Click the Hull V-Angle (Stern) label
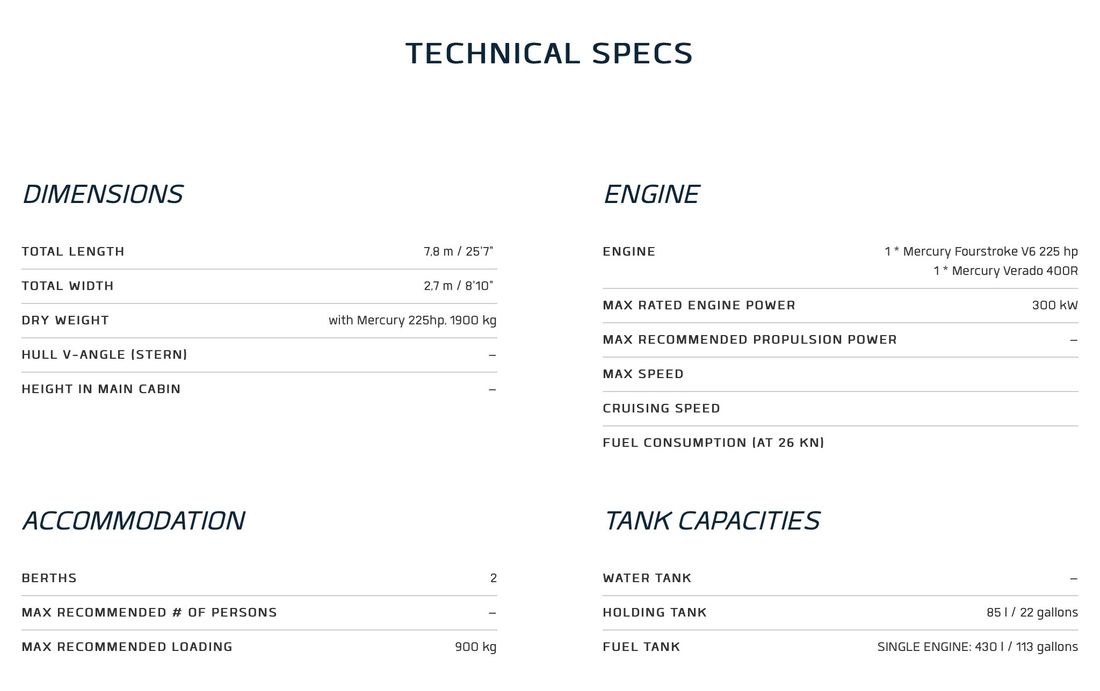 (x=105, y=354)
